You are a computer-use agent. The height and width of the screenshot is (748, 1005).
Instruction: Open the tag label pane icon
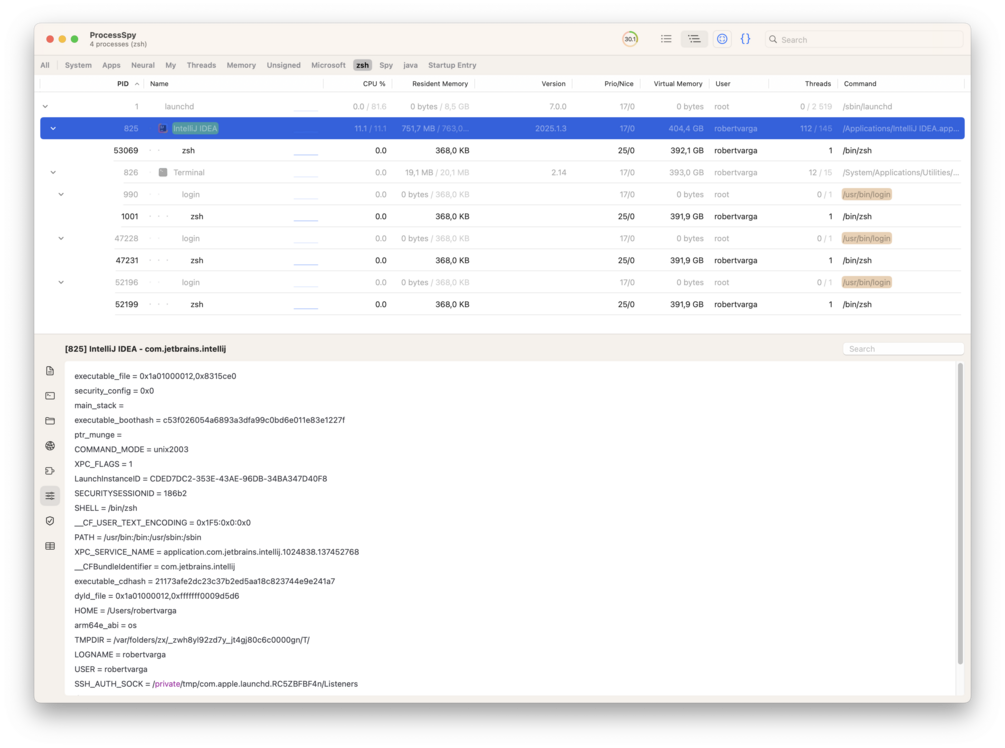(x=50, y=471)
